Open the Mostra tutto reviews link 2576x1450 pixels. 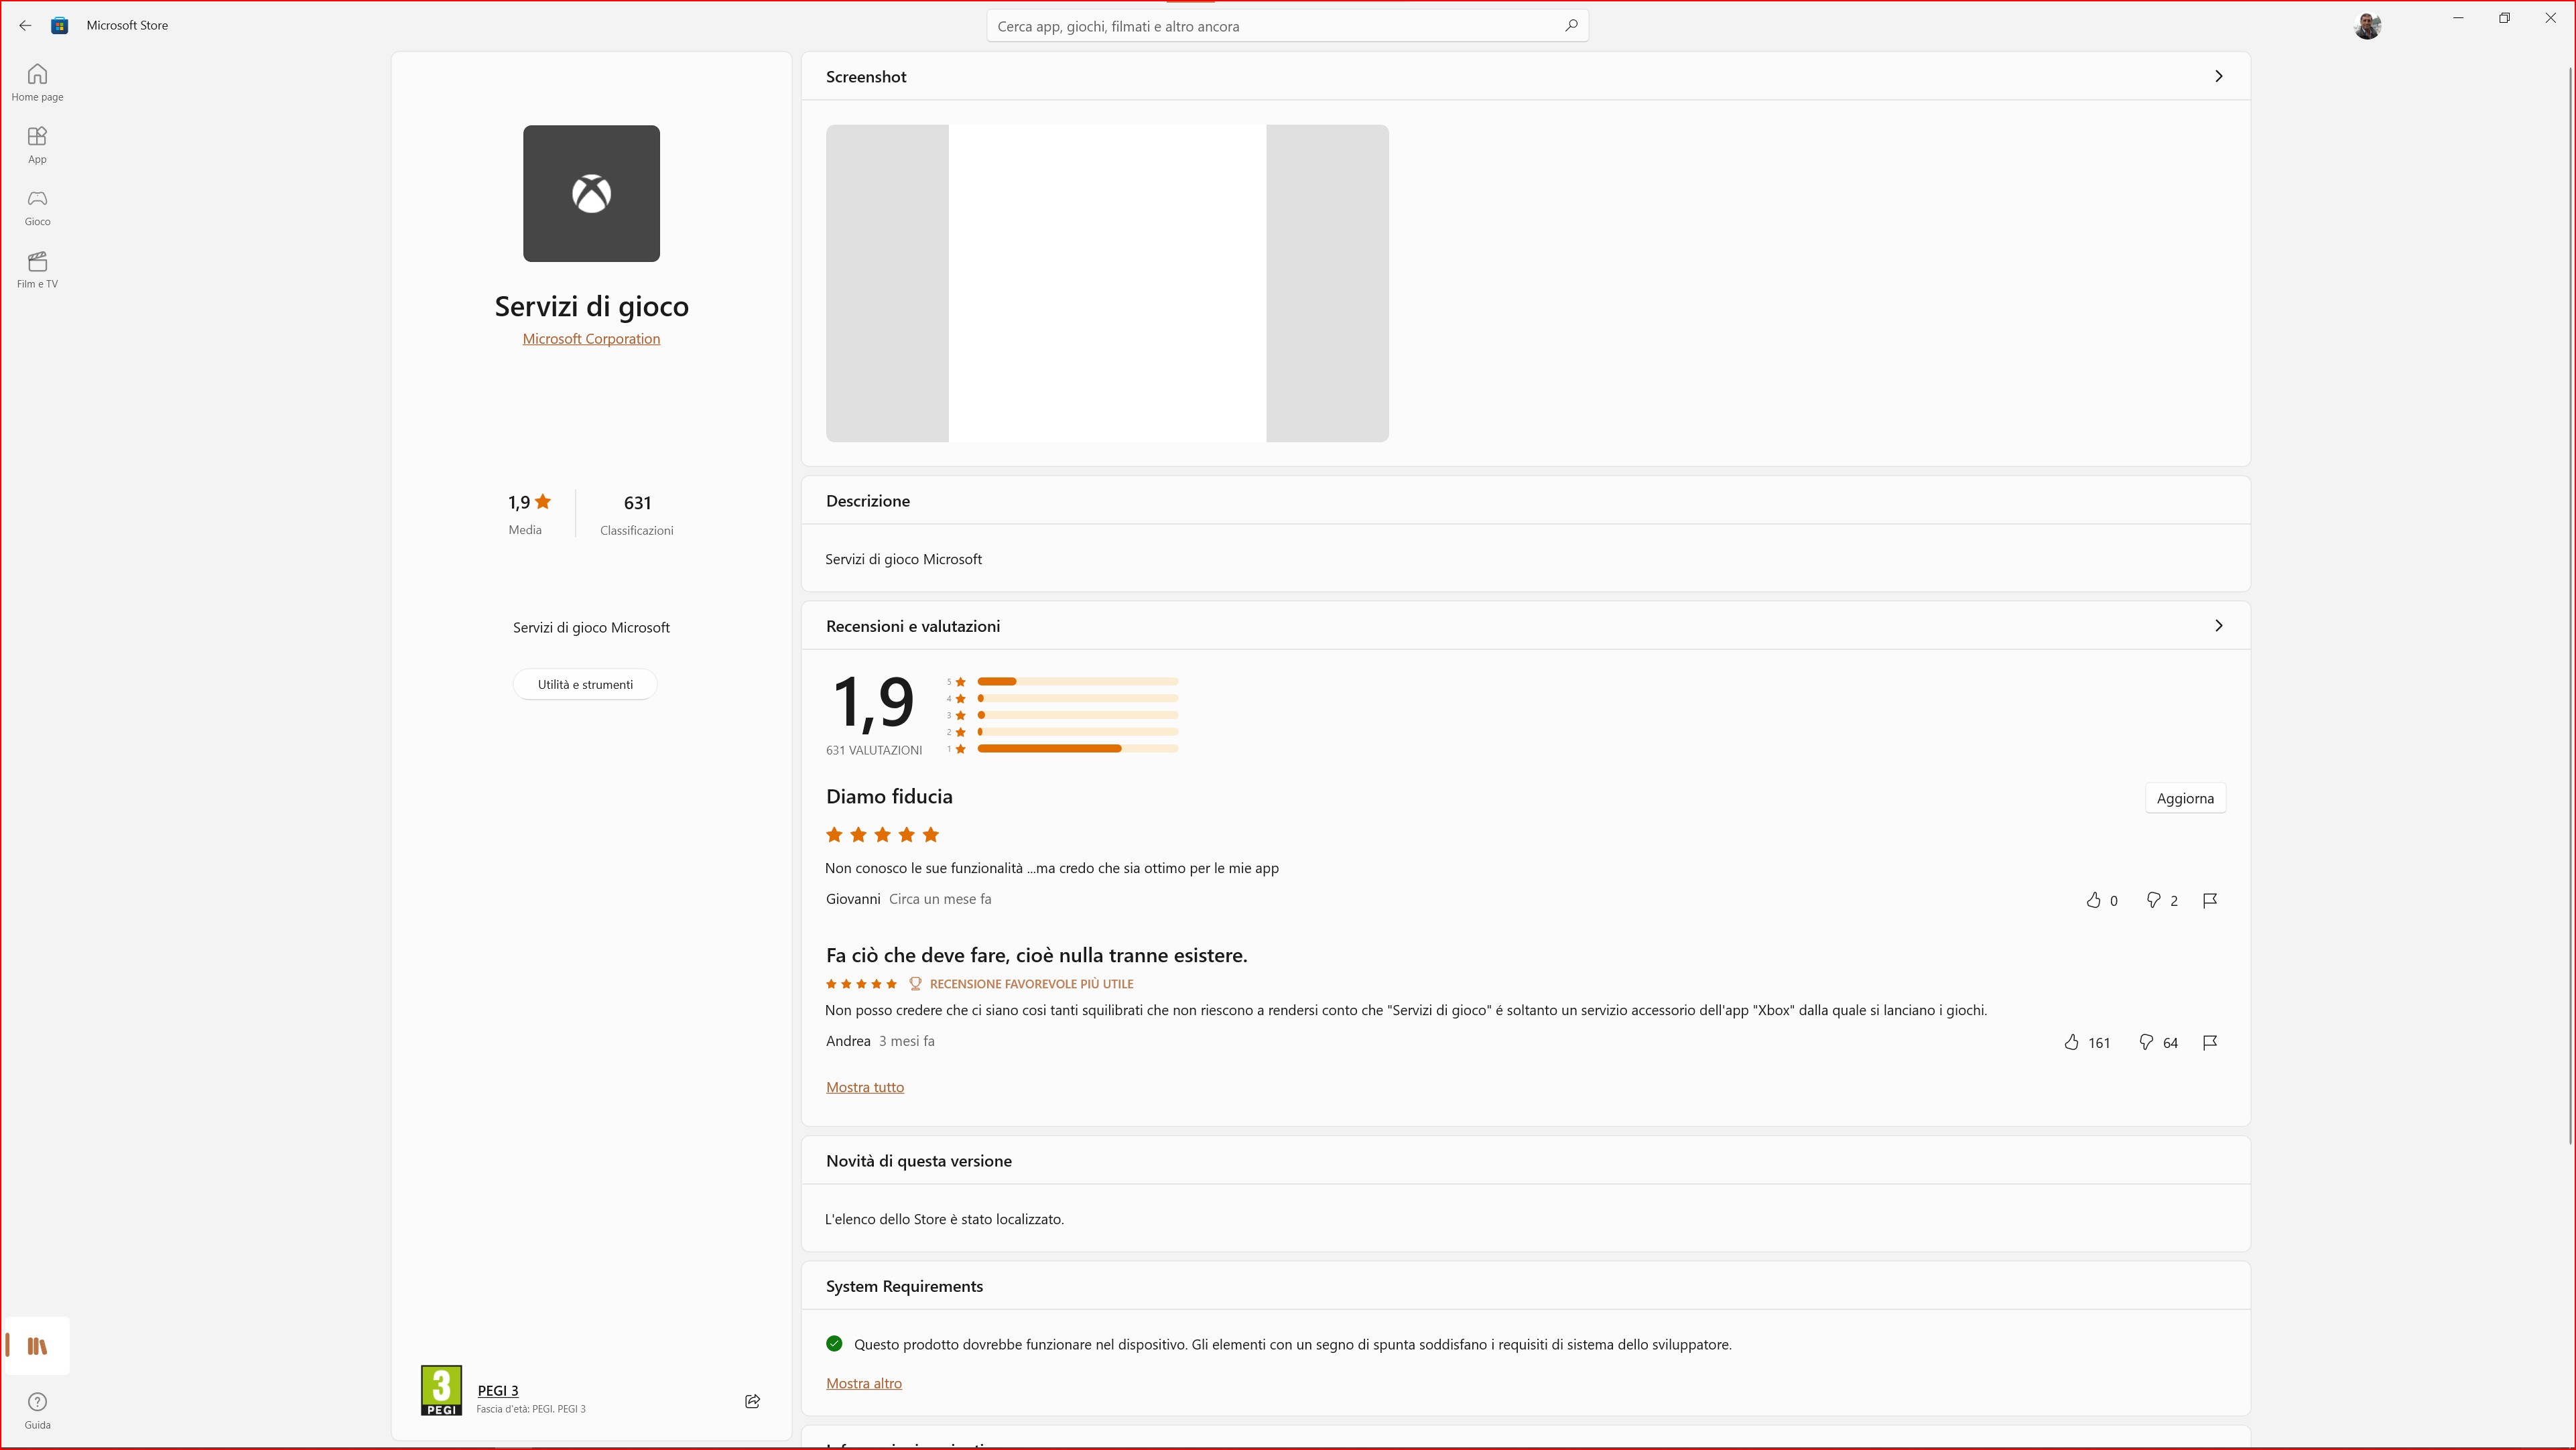coord(865,1088)
